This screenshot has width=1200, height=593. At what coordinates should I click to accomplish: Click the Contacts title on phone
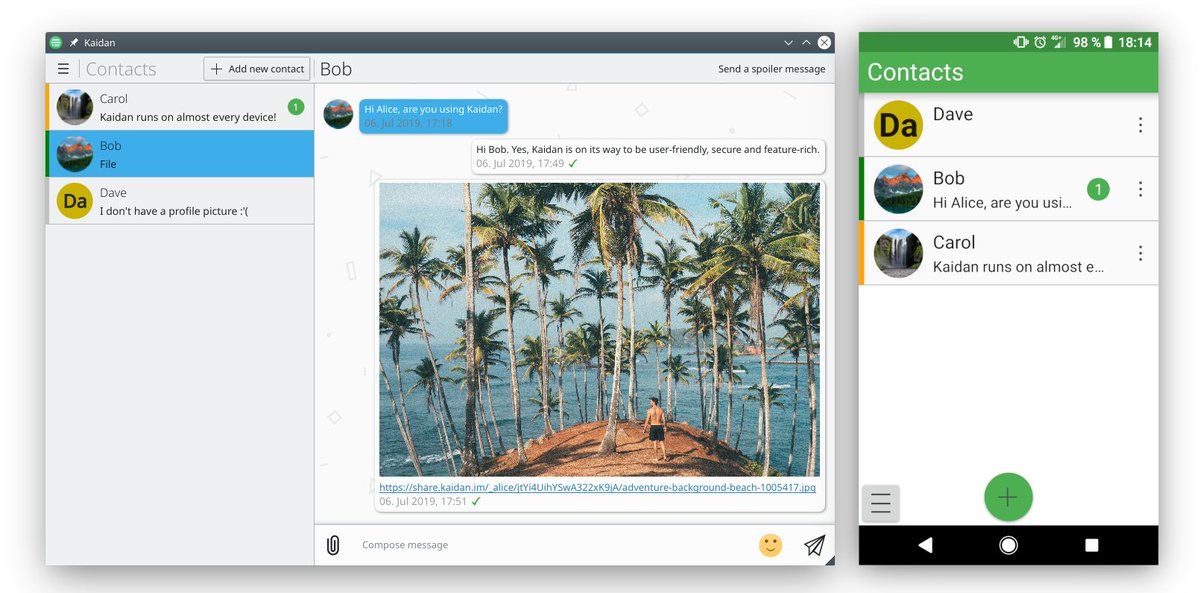pos(915,72)
